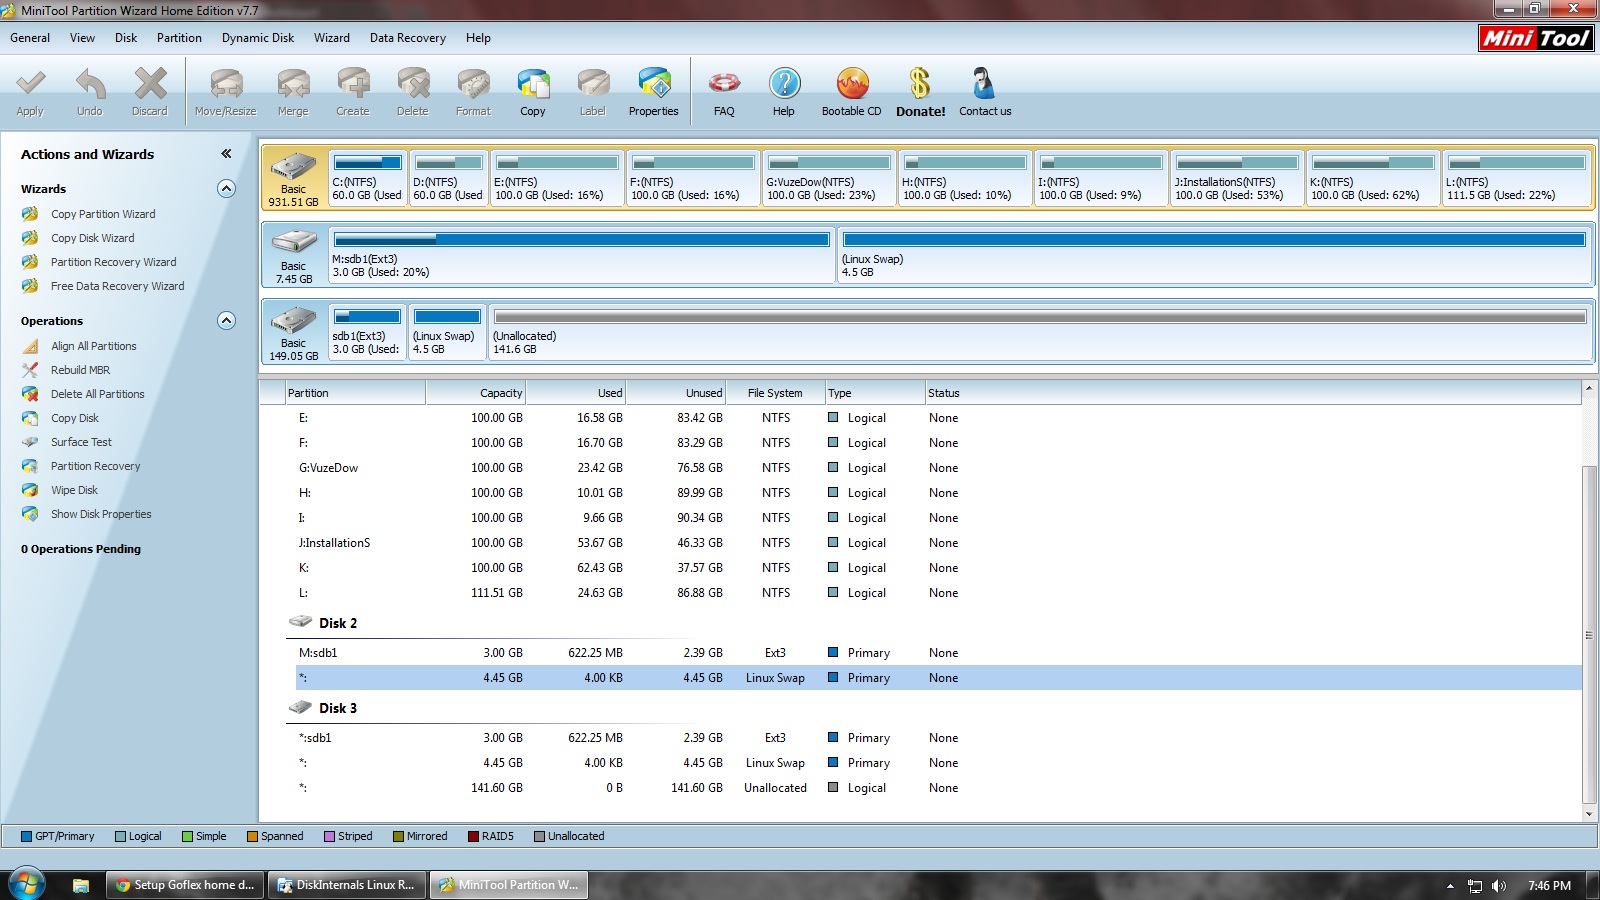Open the Data Recovery menu

tap(407, 38)
